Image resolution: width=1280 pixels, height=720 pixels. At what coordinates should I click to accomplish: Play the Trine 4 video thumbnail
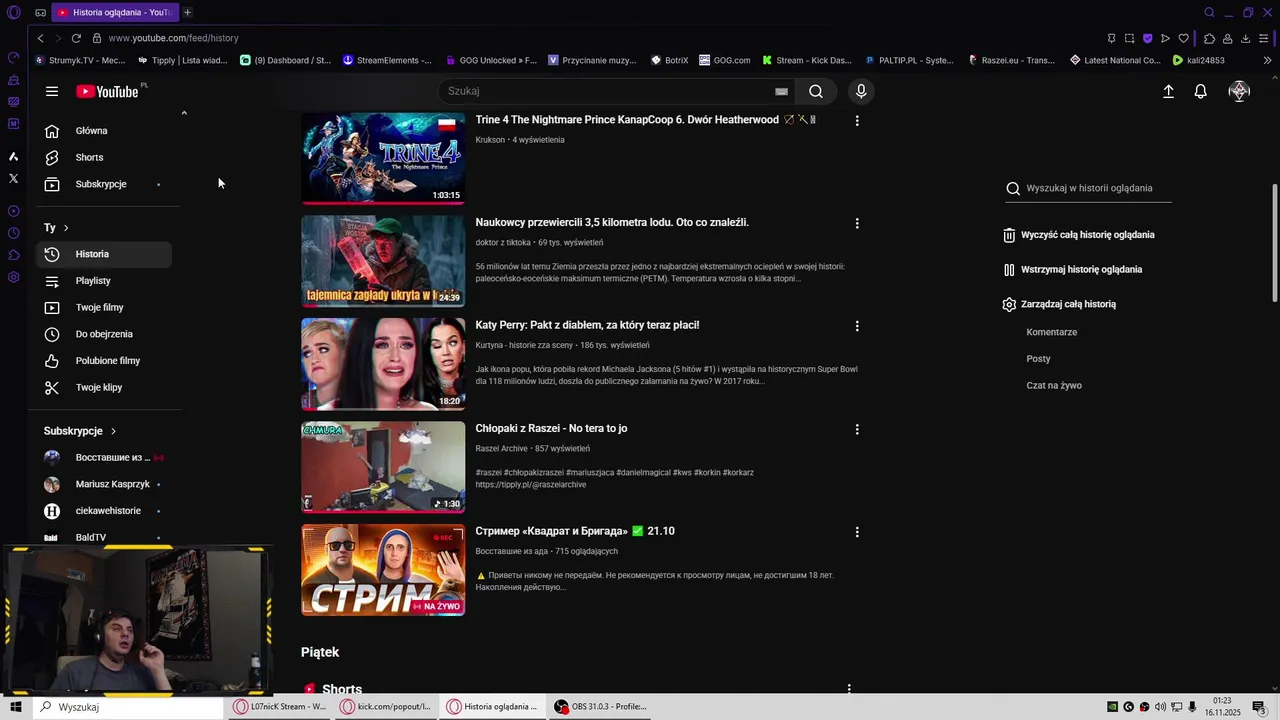coord(383,158)
